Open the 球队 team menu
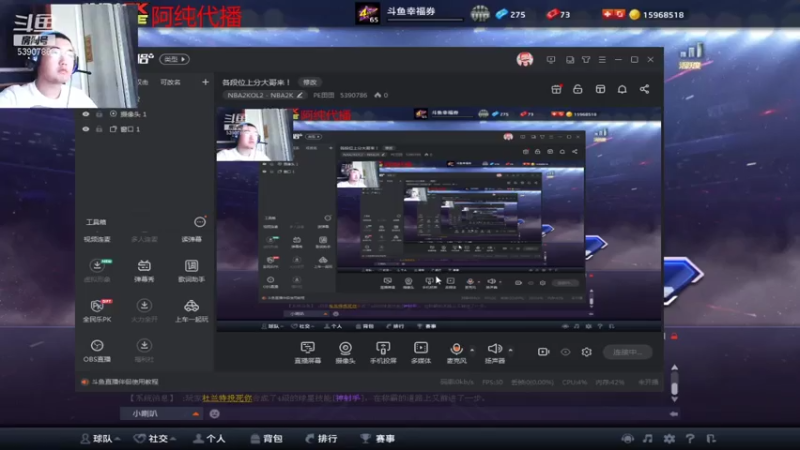 click(101, 439)
